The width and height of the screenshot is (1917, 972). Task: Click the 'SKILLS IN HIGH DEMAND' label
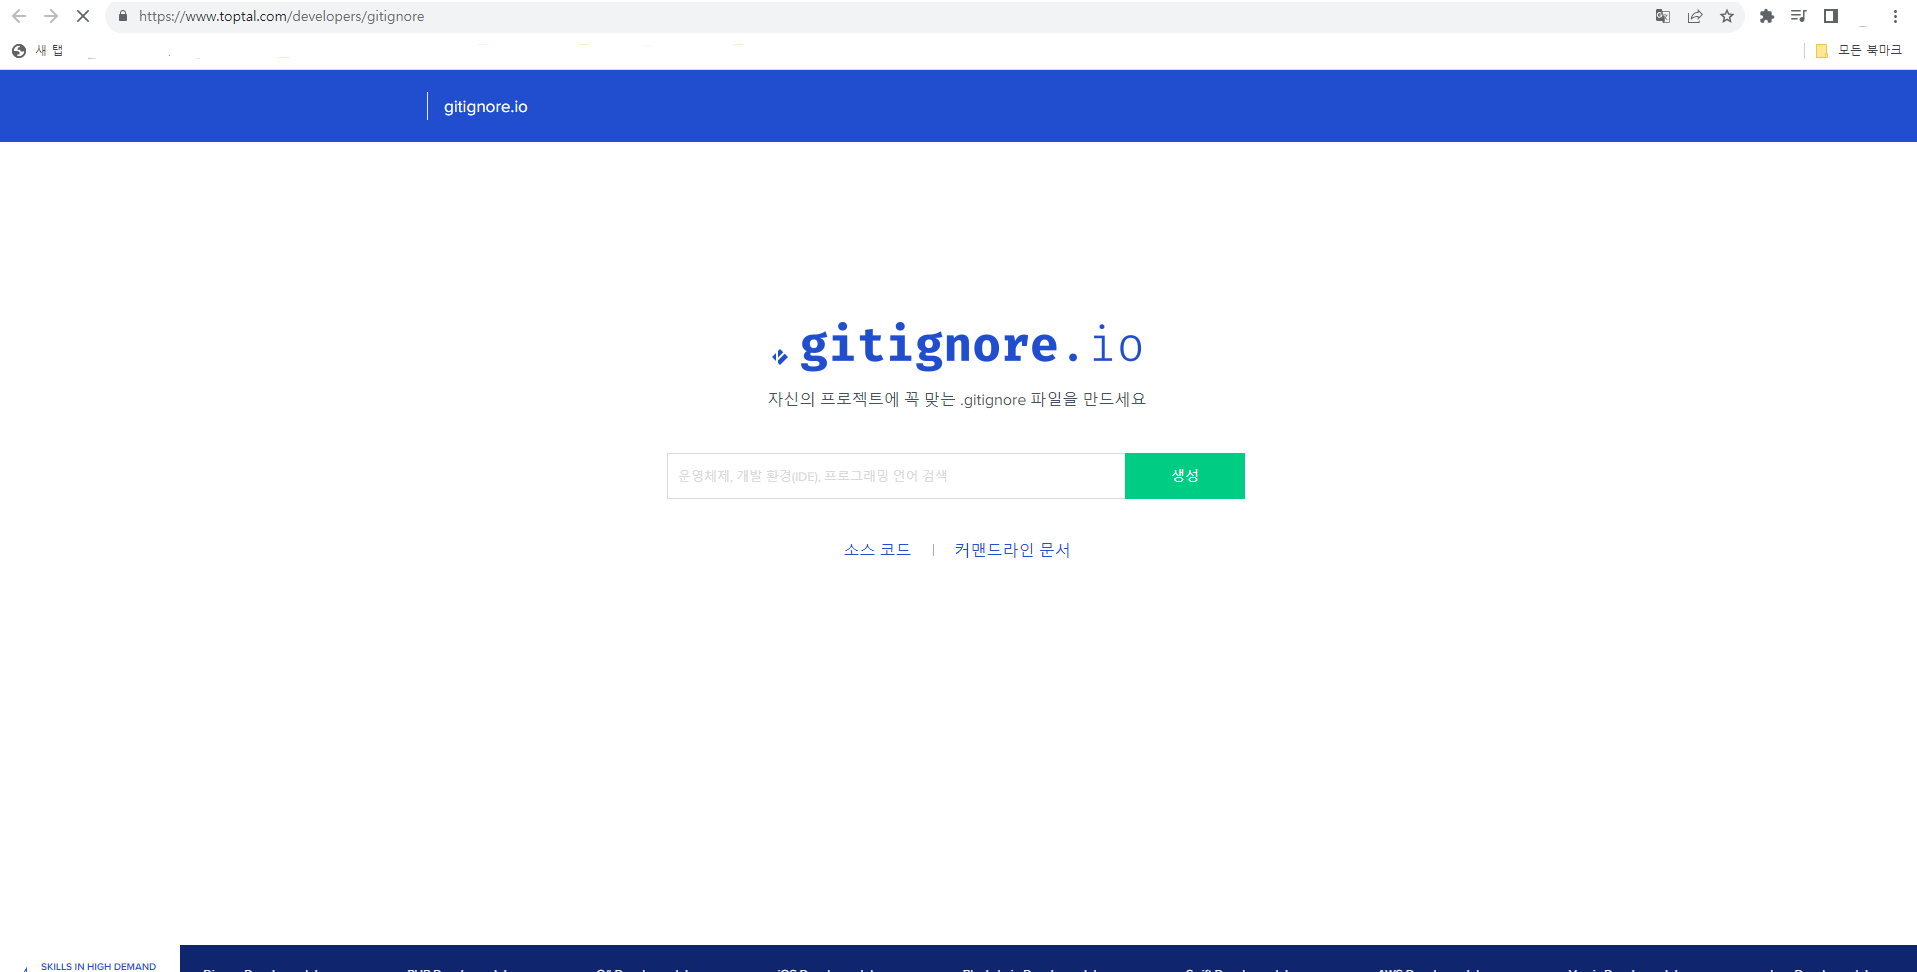click(98, 966)
